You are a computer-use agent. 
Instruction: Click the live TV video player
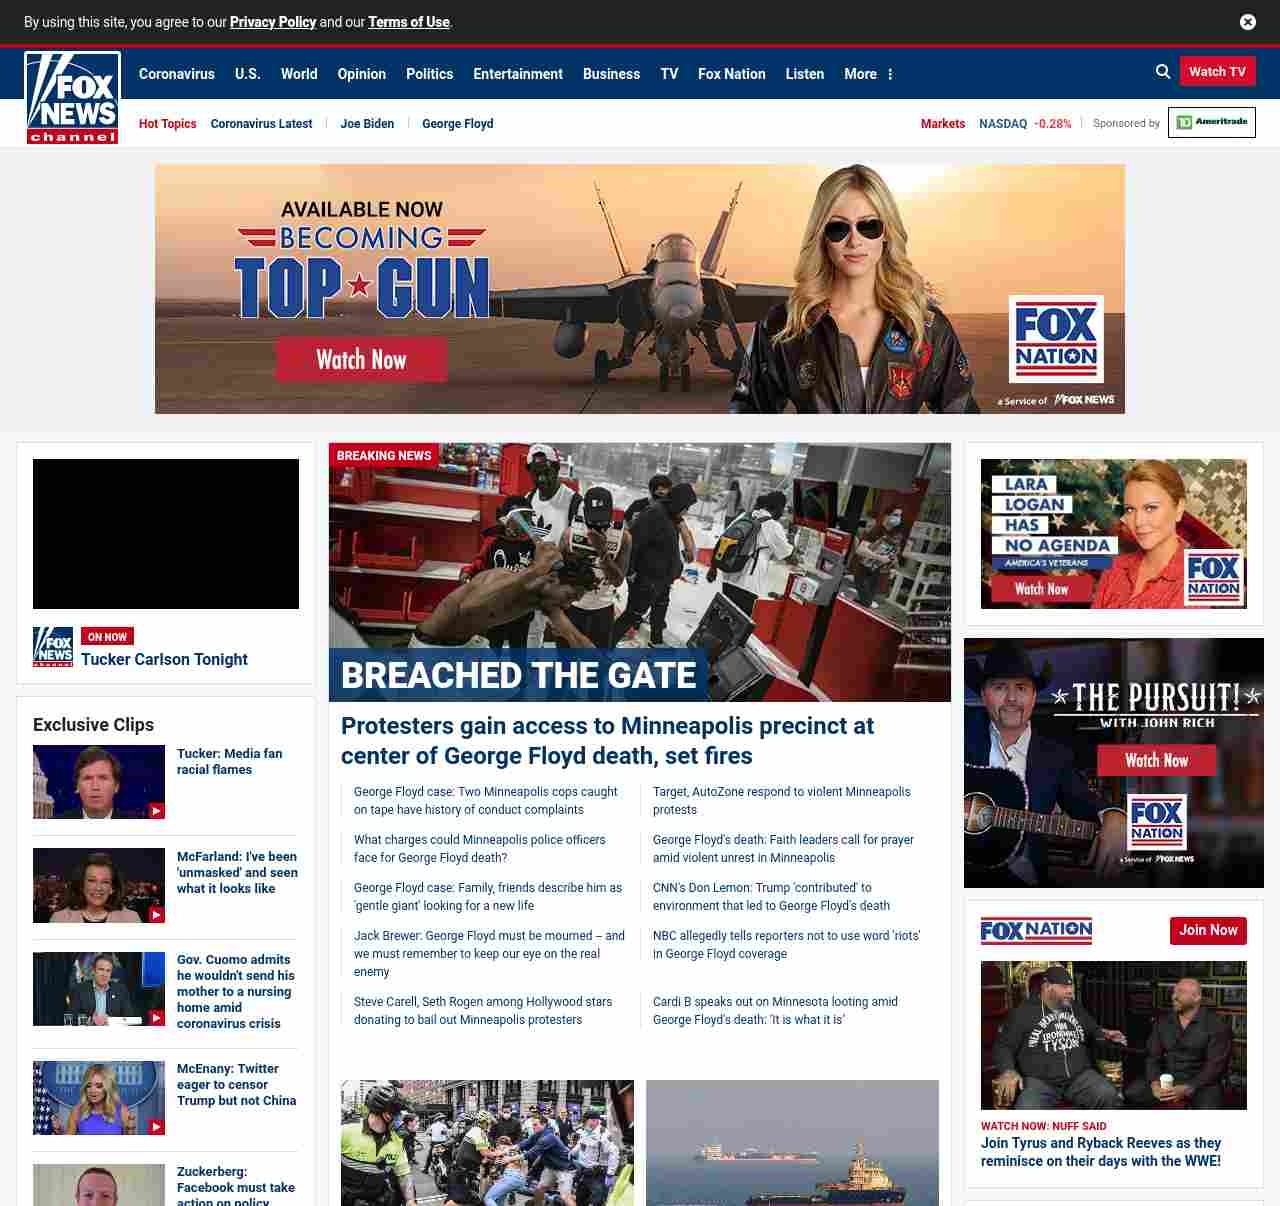coord(166,534)
